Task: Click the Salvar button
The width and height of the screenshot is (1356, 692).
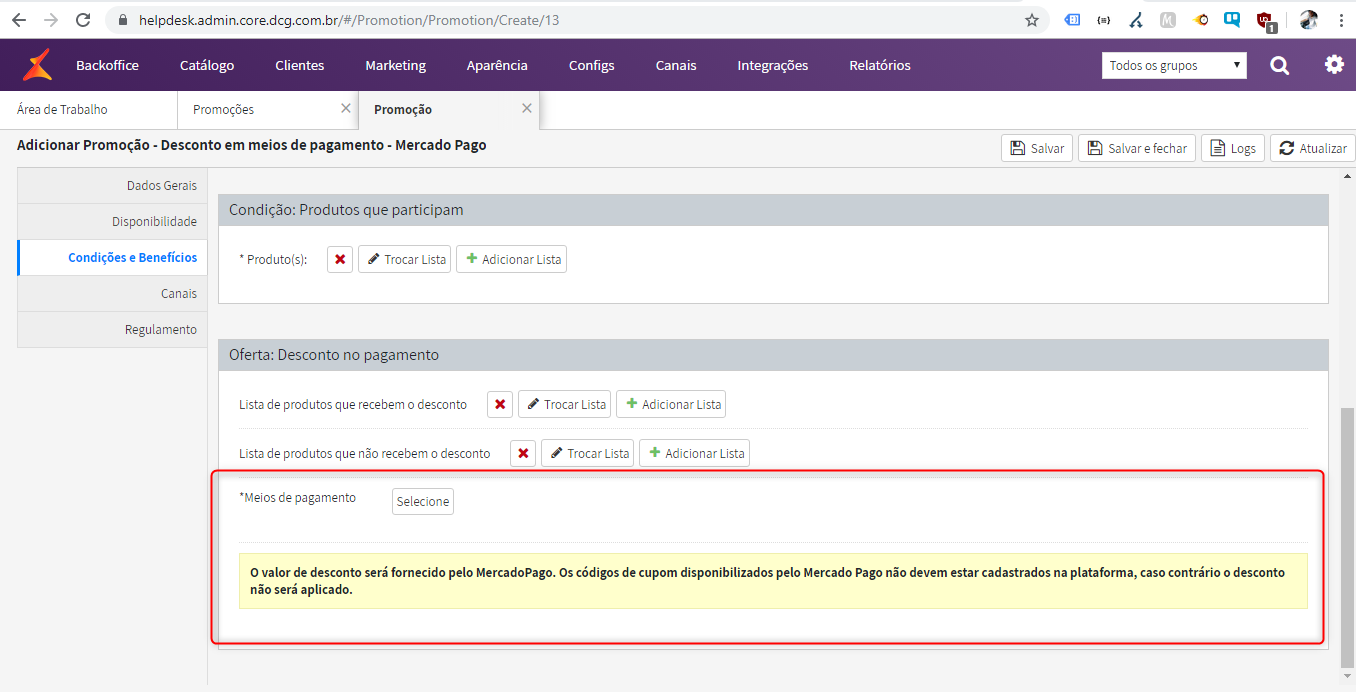Action: click(x=1037, y=148)
